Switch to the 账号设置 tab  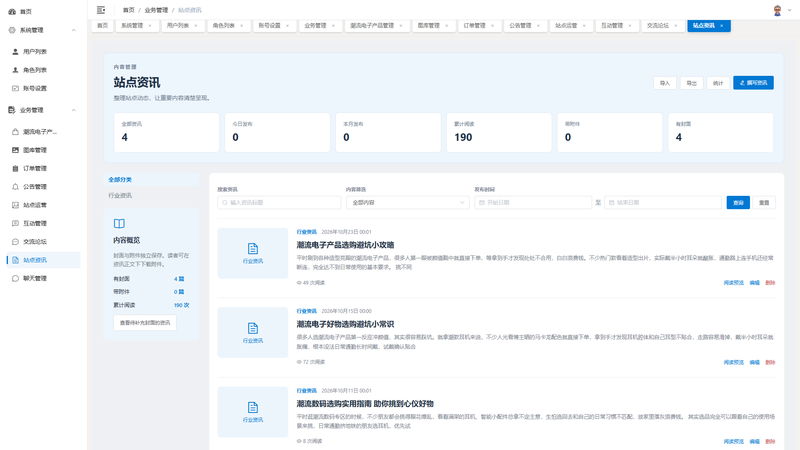pyautogui.click(x=269, y=26)
